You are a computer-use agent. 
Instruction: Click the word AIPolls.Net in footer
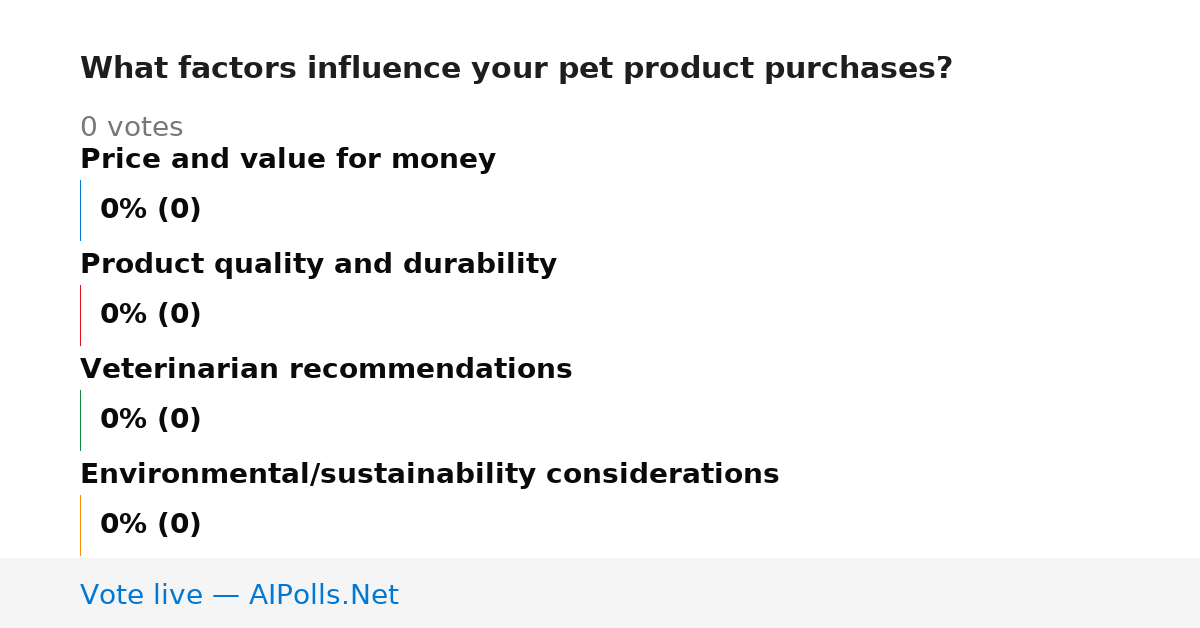323,595
